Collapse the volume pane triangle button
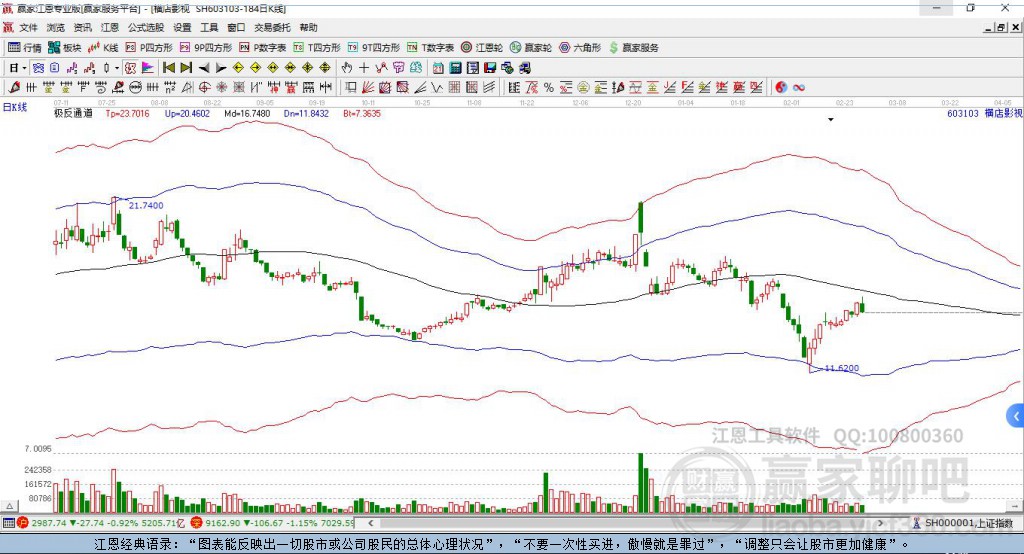The image size is (1024, 554). 8,506
